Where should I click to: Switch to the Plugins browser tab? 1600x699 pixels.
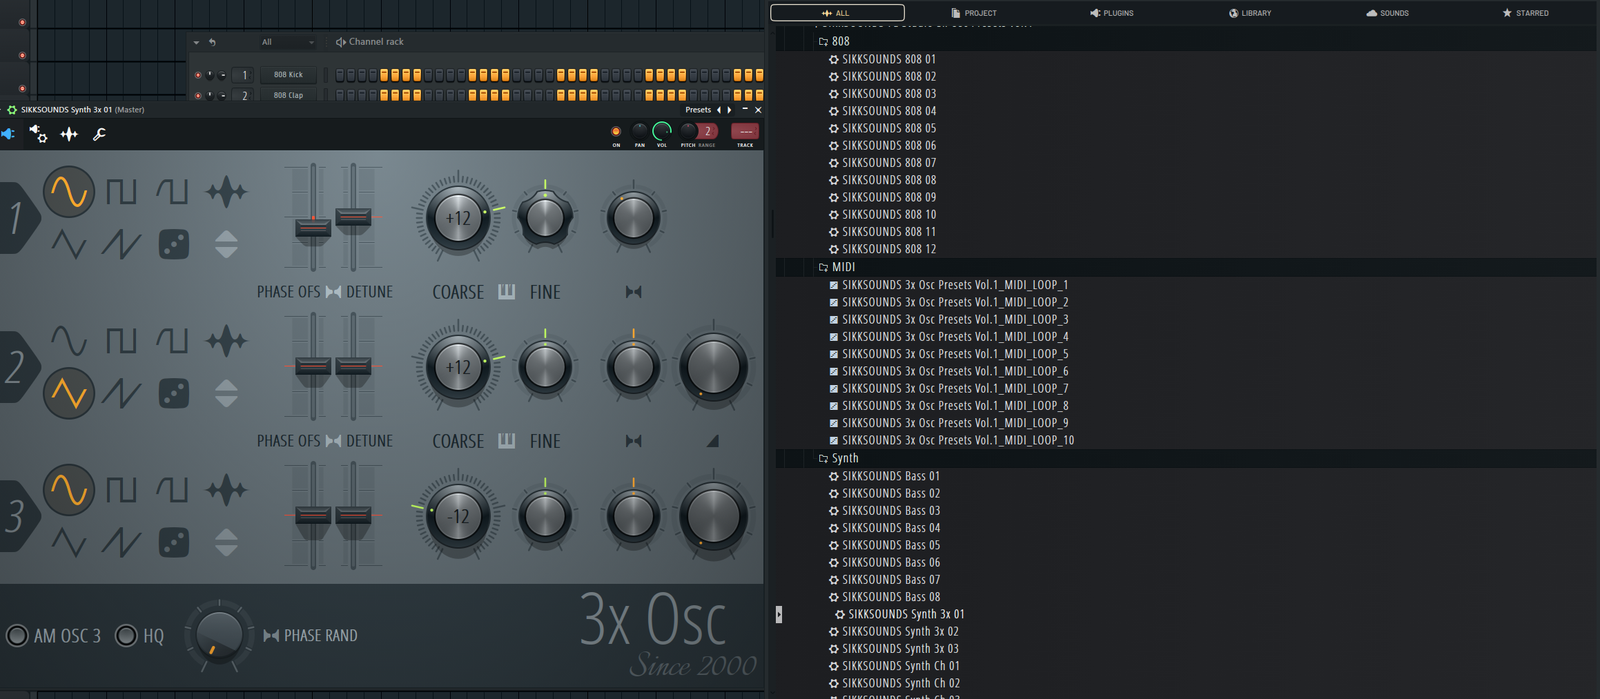[x=1111, y=13]
